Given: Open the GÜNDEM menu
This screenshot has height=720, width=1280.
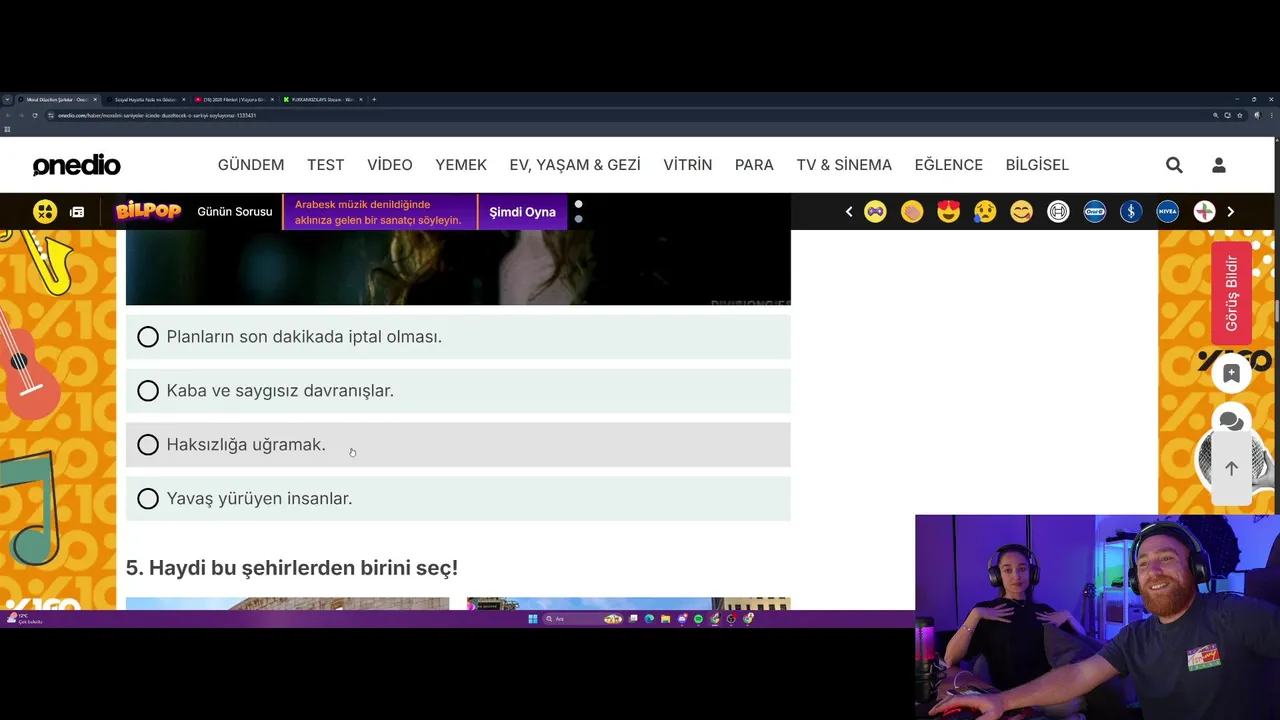Looking at the screenshot, I should 251,165.
